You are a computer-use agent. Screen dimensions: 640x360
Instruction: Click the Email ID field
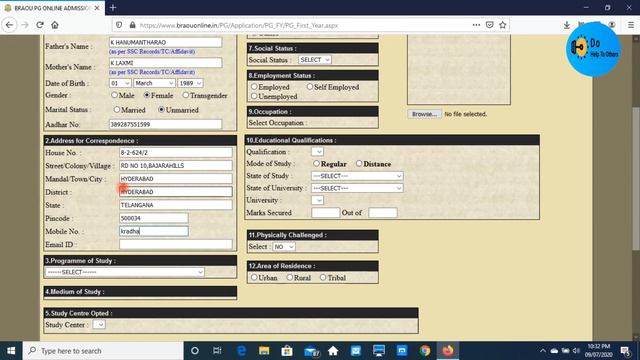pos(176,244)
